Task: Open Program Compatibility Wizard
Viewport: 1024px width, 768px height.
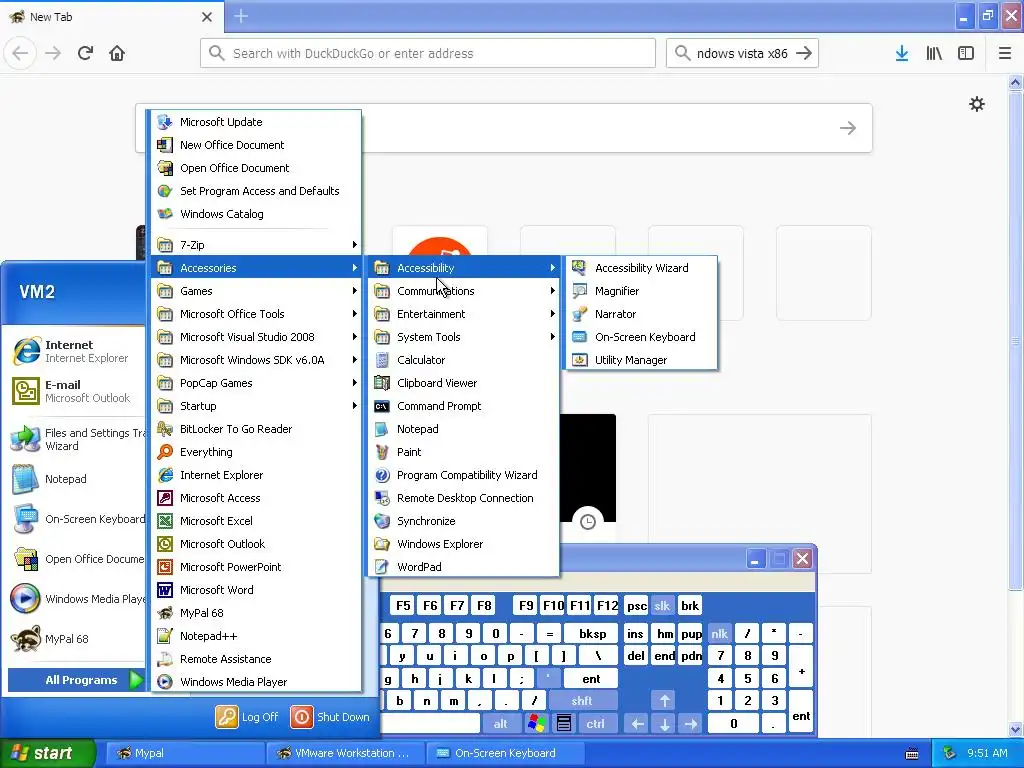Action: (463, 475)
